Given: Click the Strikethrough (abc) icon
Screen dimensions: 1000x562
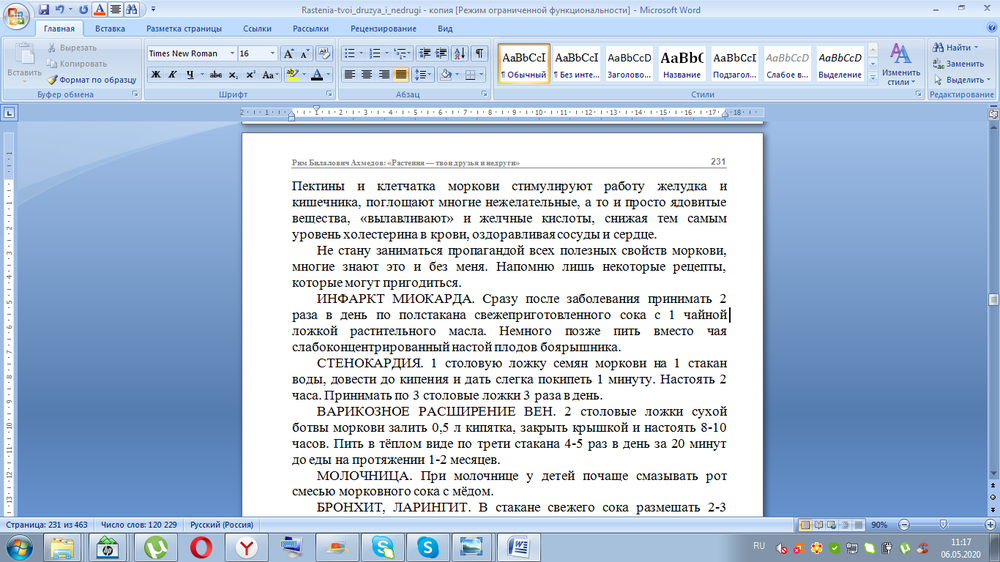Looking at the screenshot, I should [x=216, y=75].
